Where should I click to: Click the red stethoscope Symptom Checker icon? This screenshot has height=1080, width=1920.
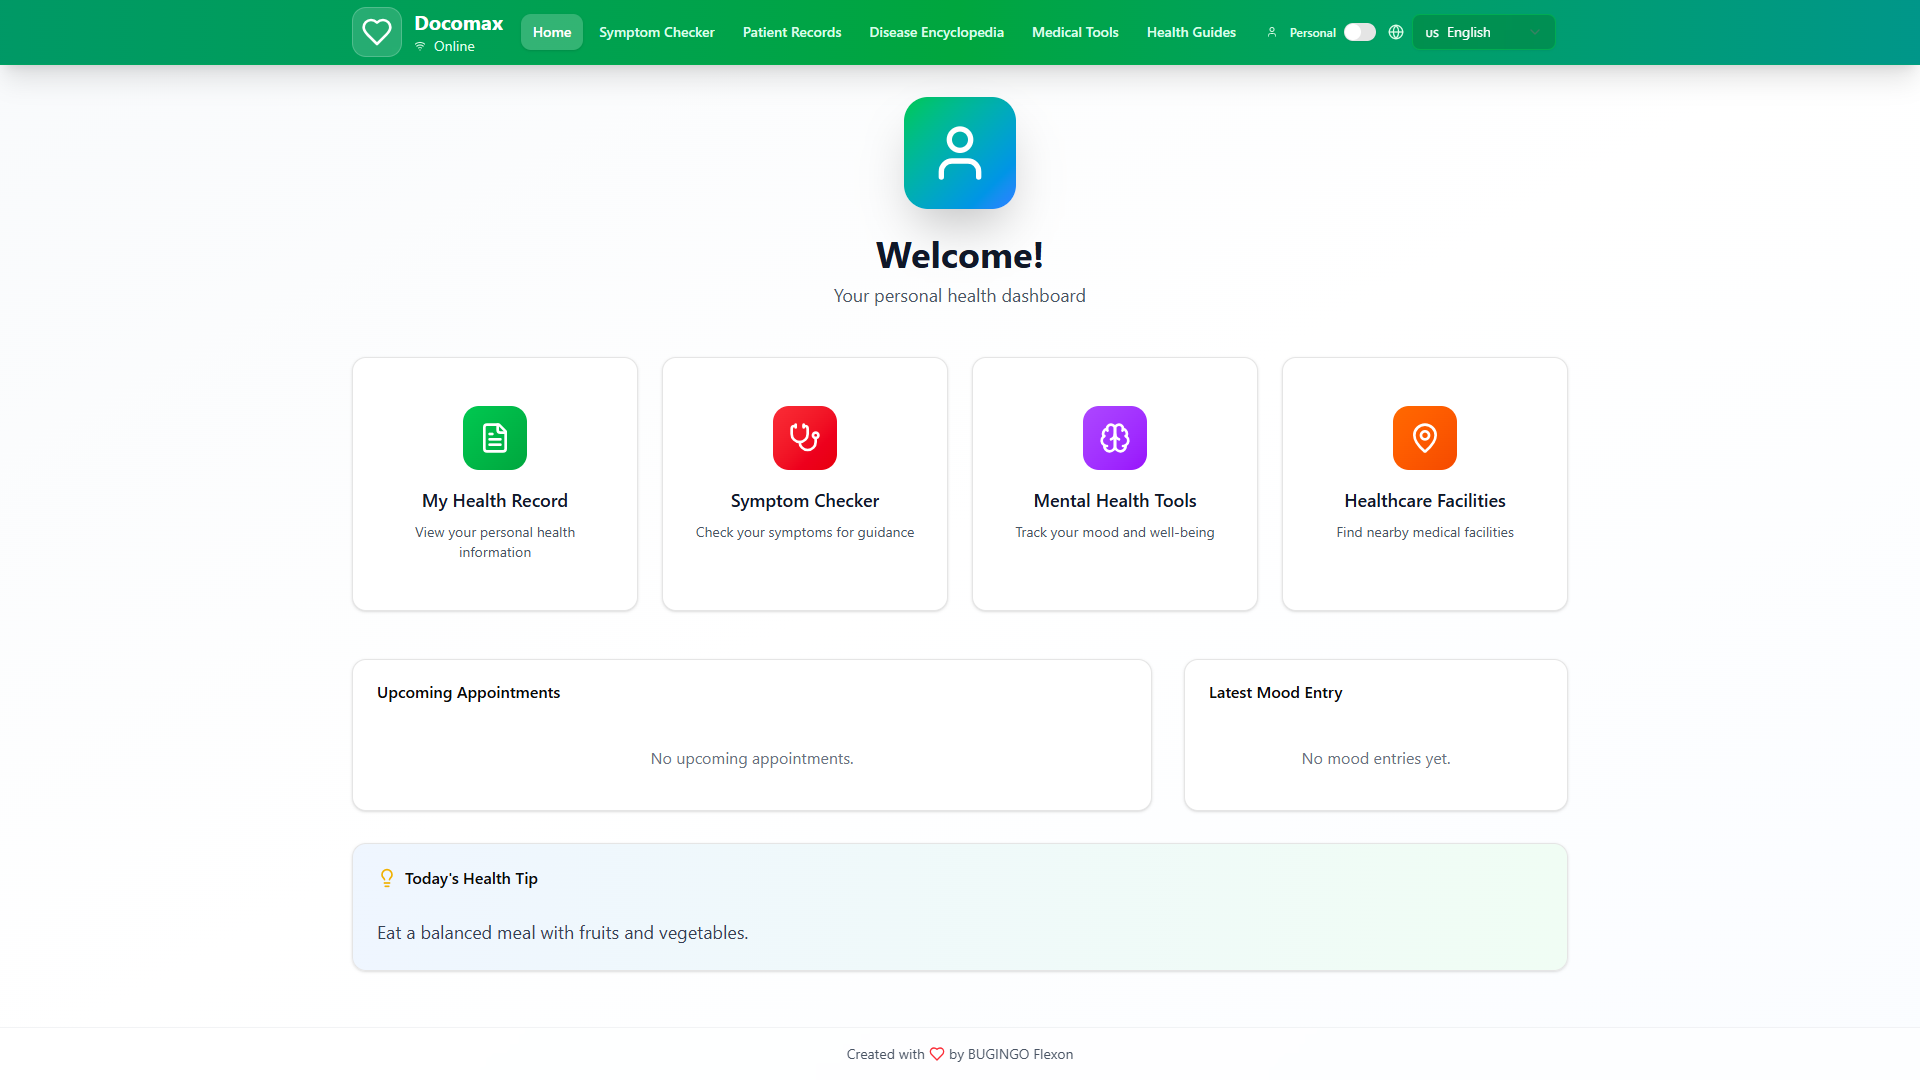(x=805, y=438)
